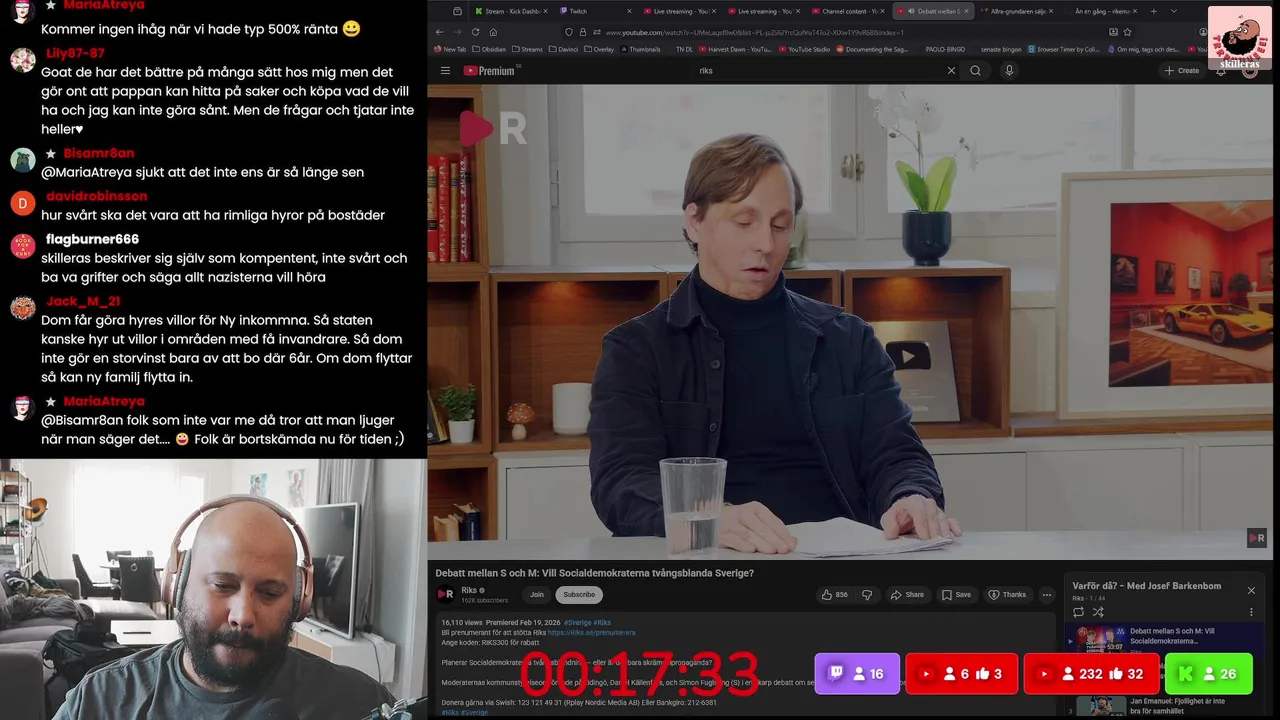Click the YouTube search magnifier button
The height and width of the screenshot is (720, 1280).
point(975,71)
